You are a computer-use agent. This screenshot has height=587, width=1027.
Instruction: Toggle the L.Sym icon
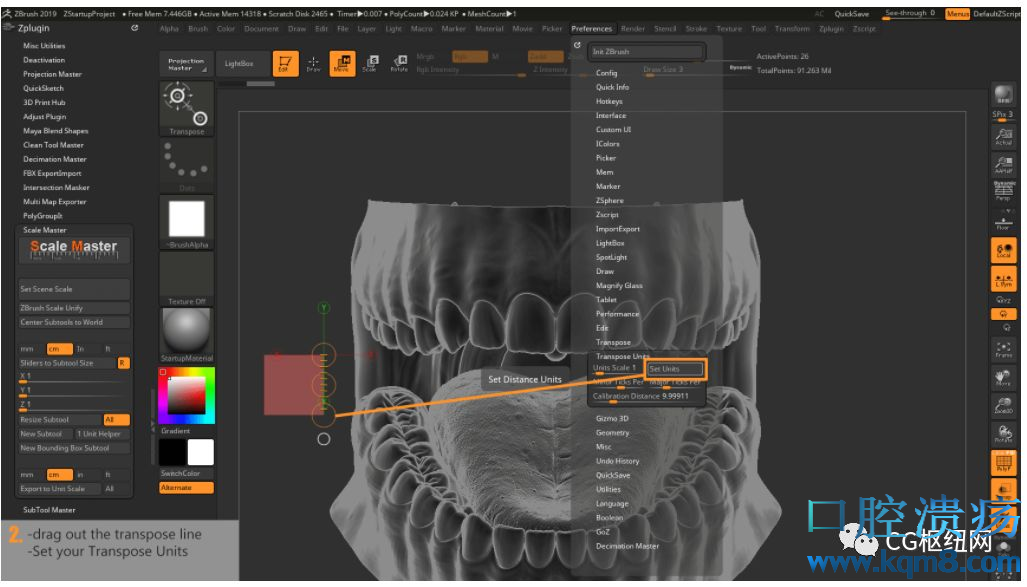point(1003,279)
